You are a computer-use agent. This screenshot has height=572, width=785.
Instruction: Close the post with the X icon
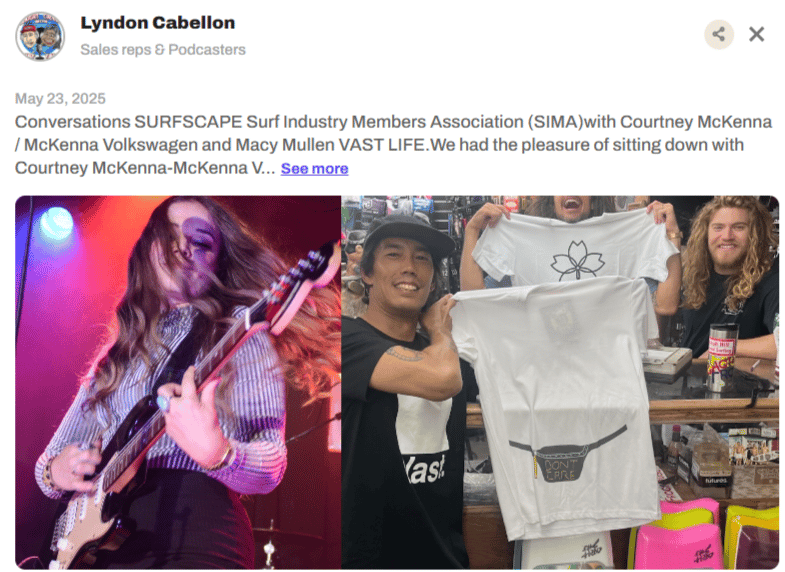[x=756, y=35]
